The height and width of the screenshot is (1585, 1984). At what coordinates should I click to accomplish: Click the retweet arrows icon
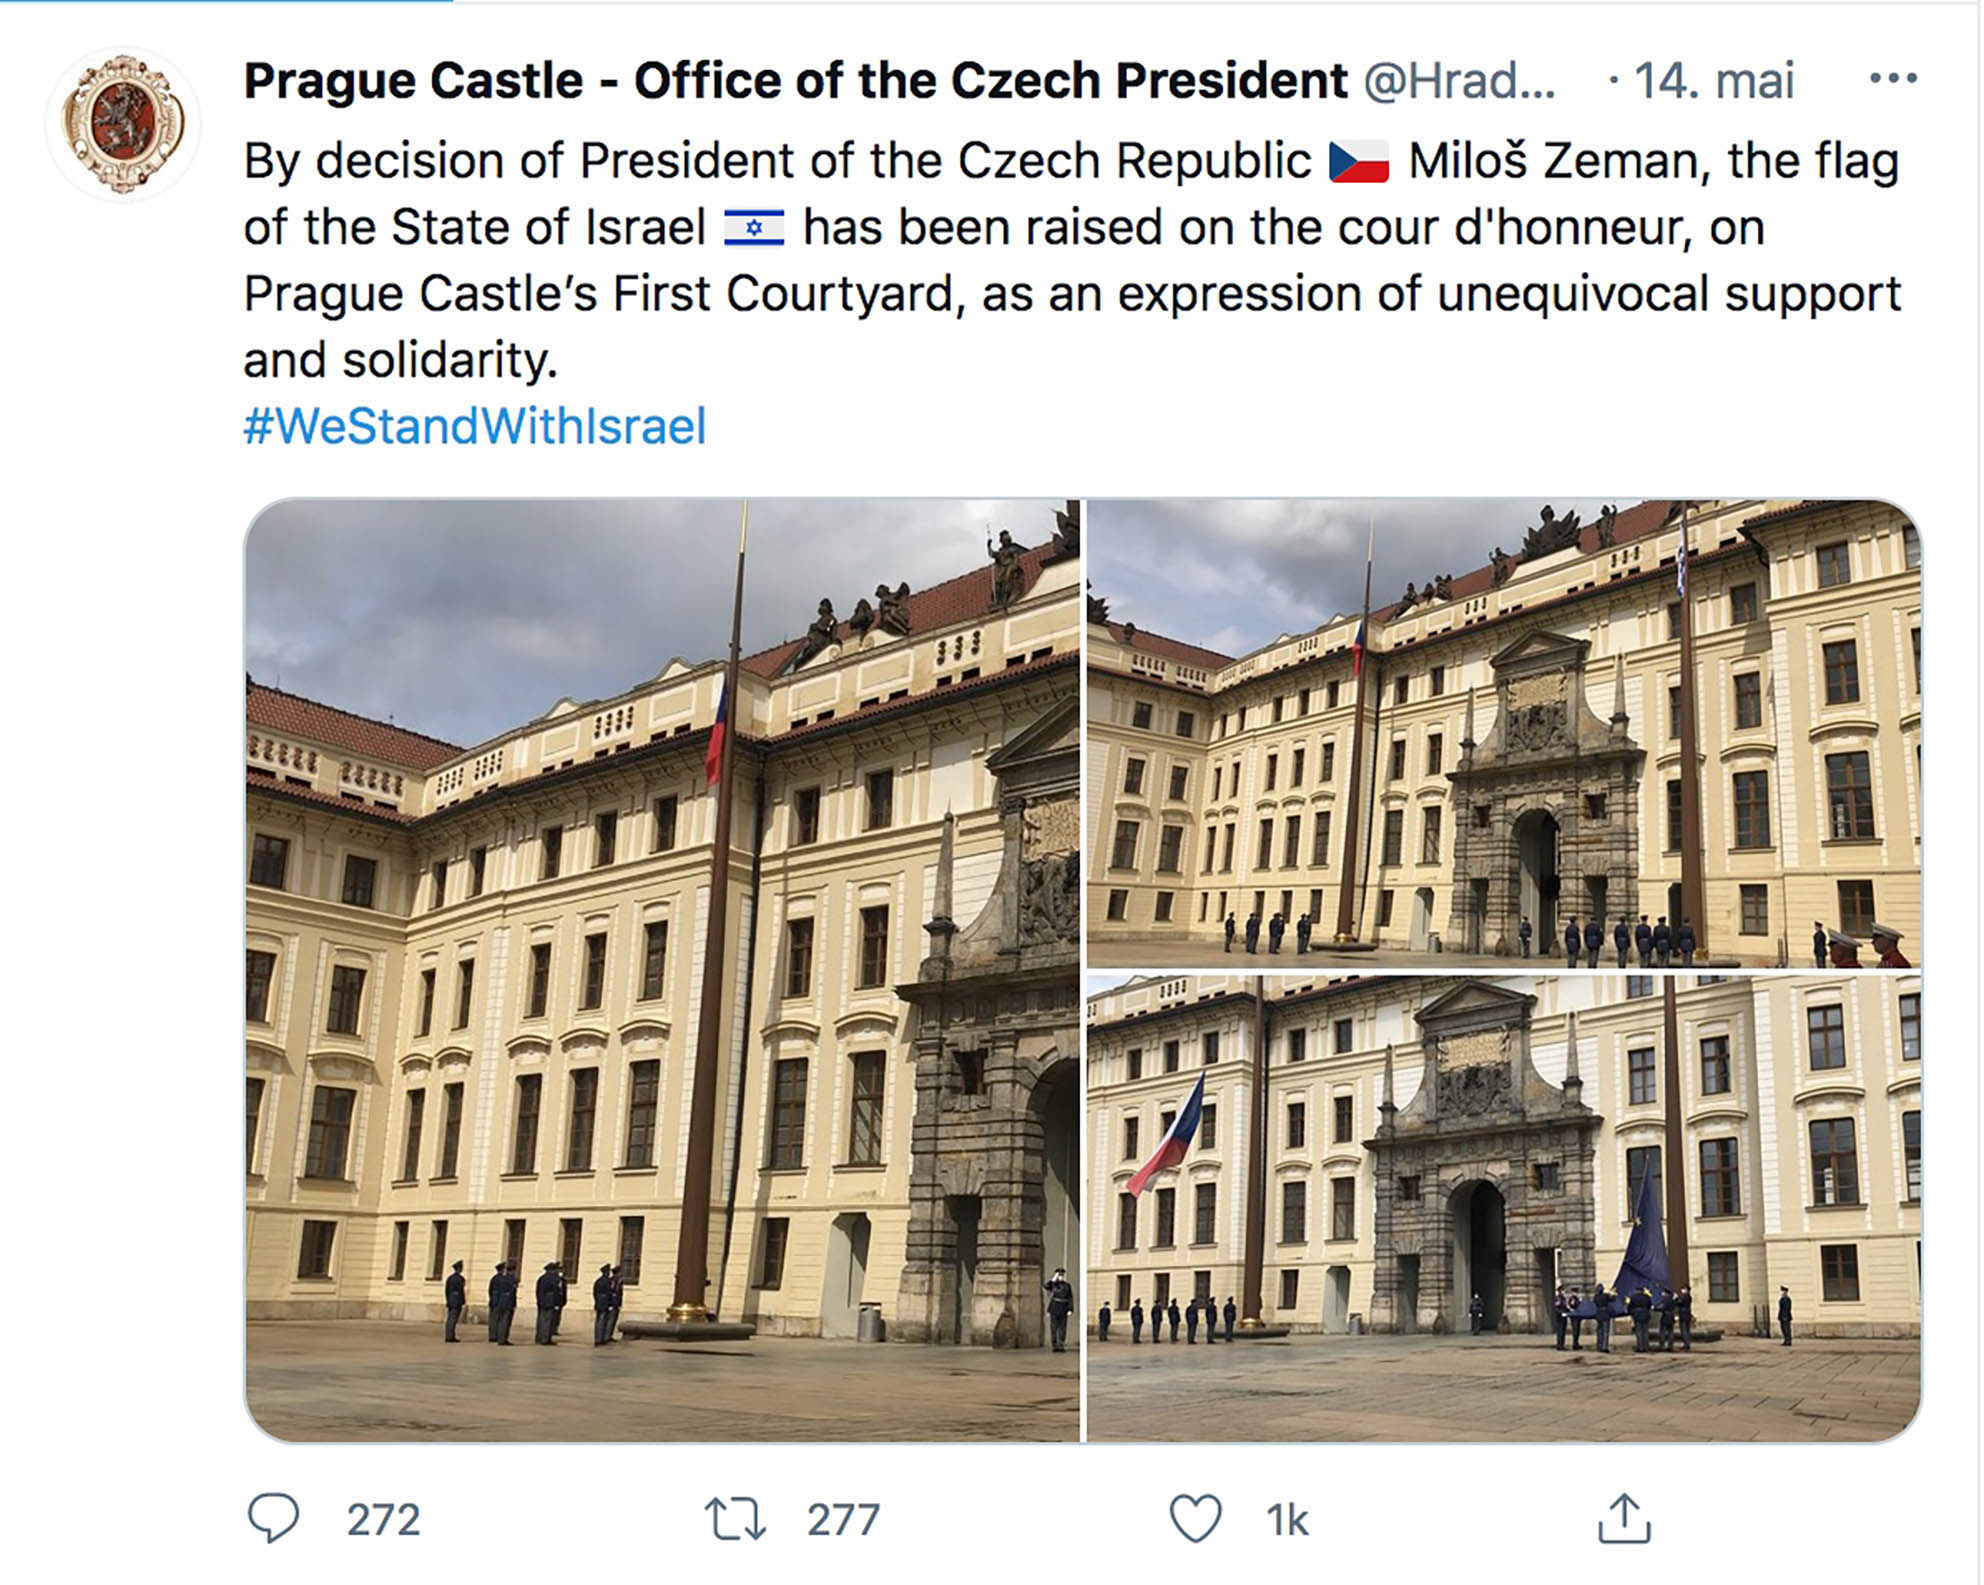click(736, 1519)
